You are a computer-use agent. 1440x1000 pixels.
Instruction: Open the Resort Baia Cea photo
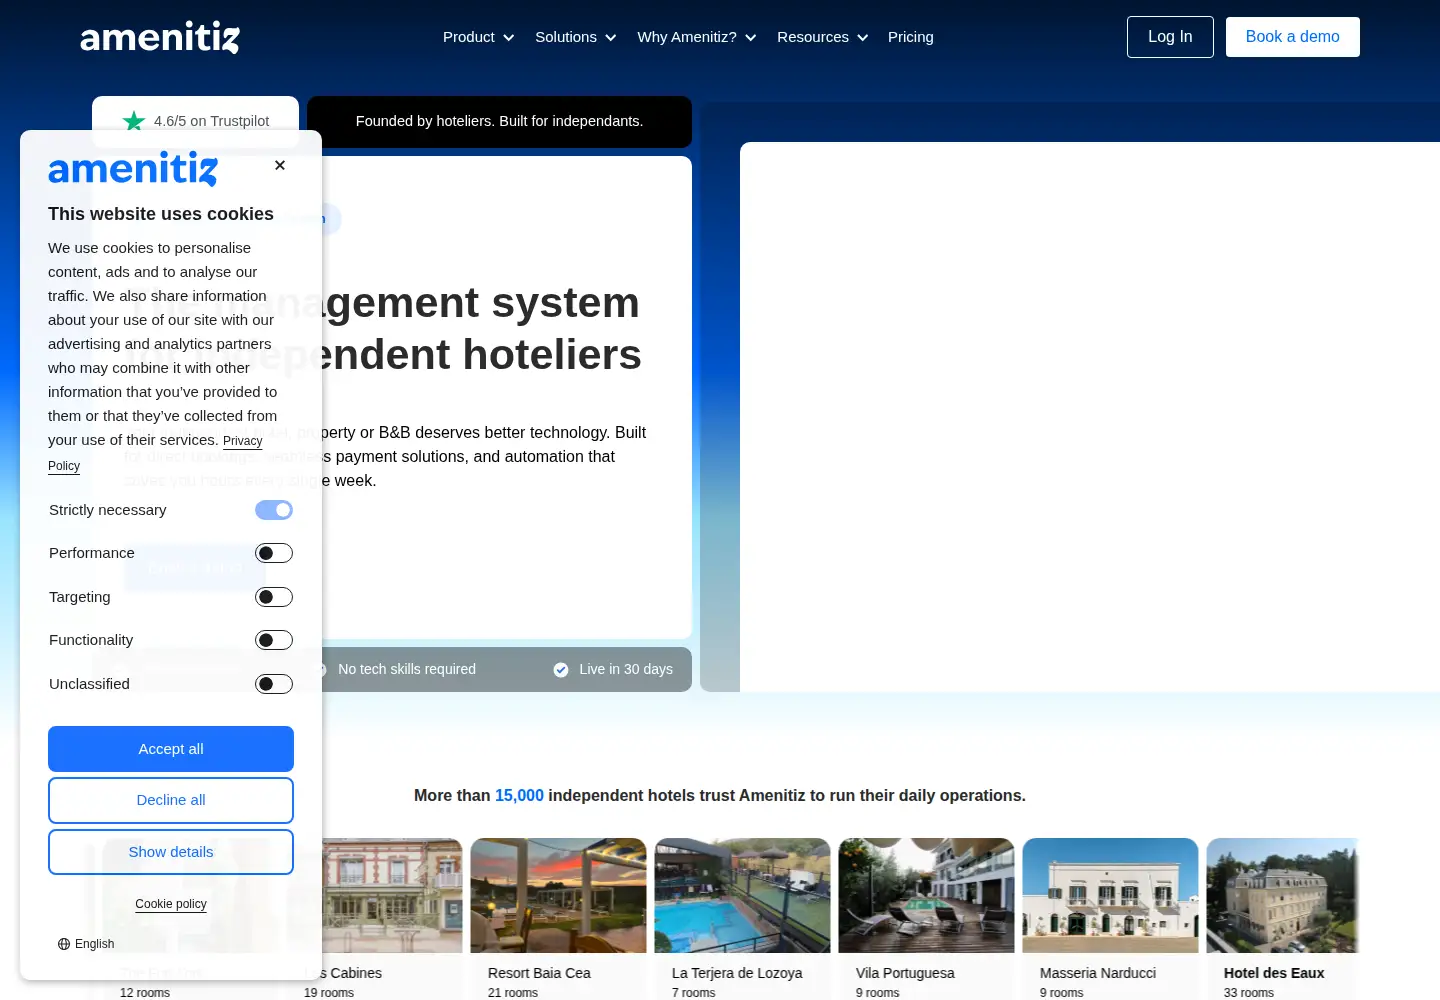(x=559, y=895)
